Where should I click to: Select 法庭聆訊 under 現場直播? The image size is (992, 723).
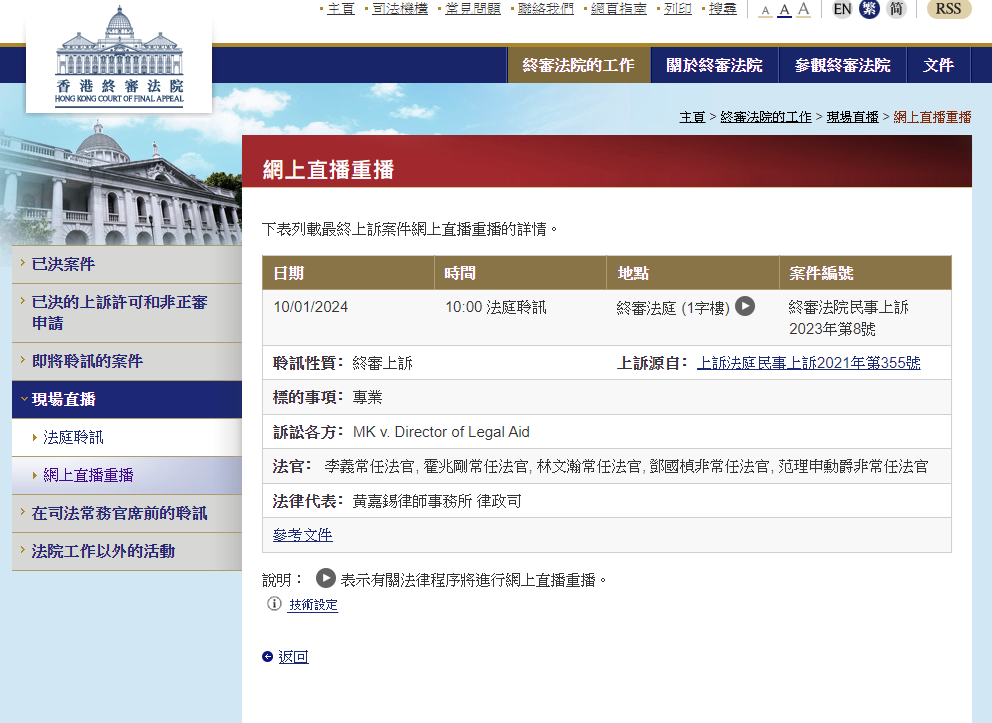coord(73,437)
